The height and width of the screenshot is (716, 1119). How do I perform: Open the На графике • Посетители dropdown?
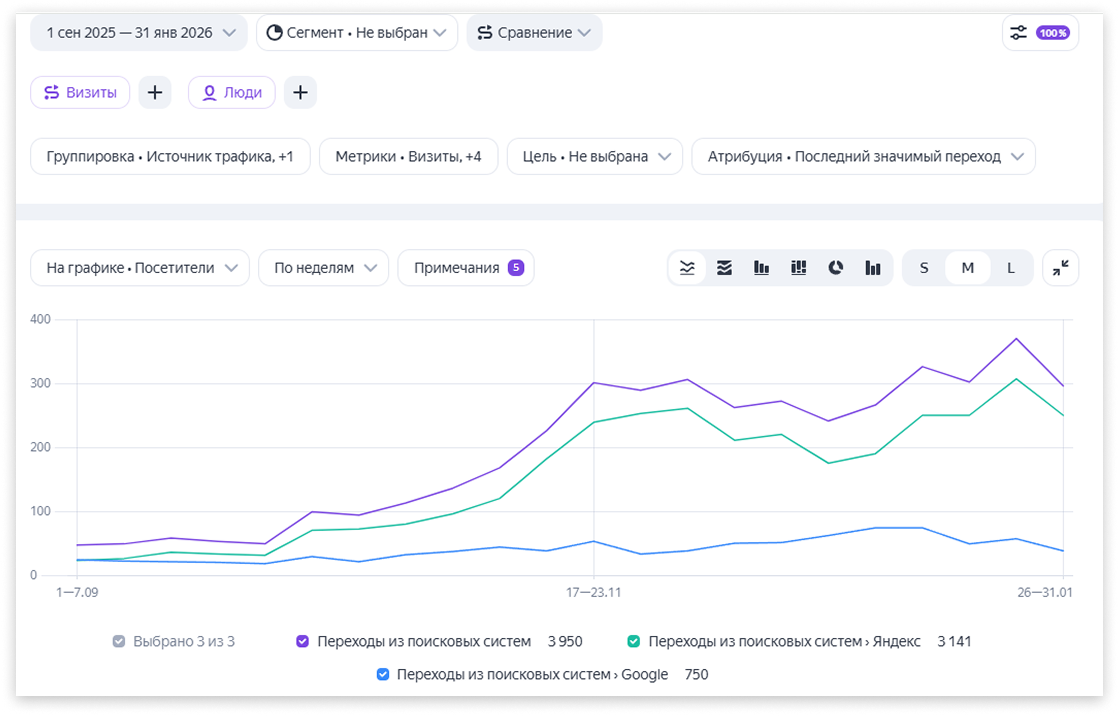point(140,268)
